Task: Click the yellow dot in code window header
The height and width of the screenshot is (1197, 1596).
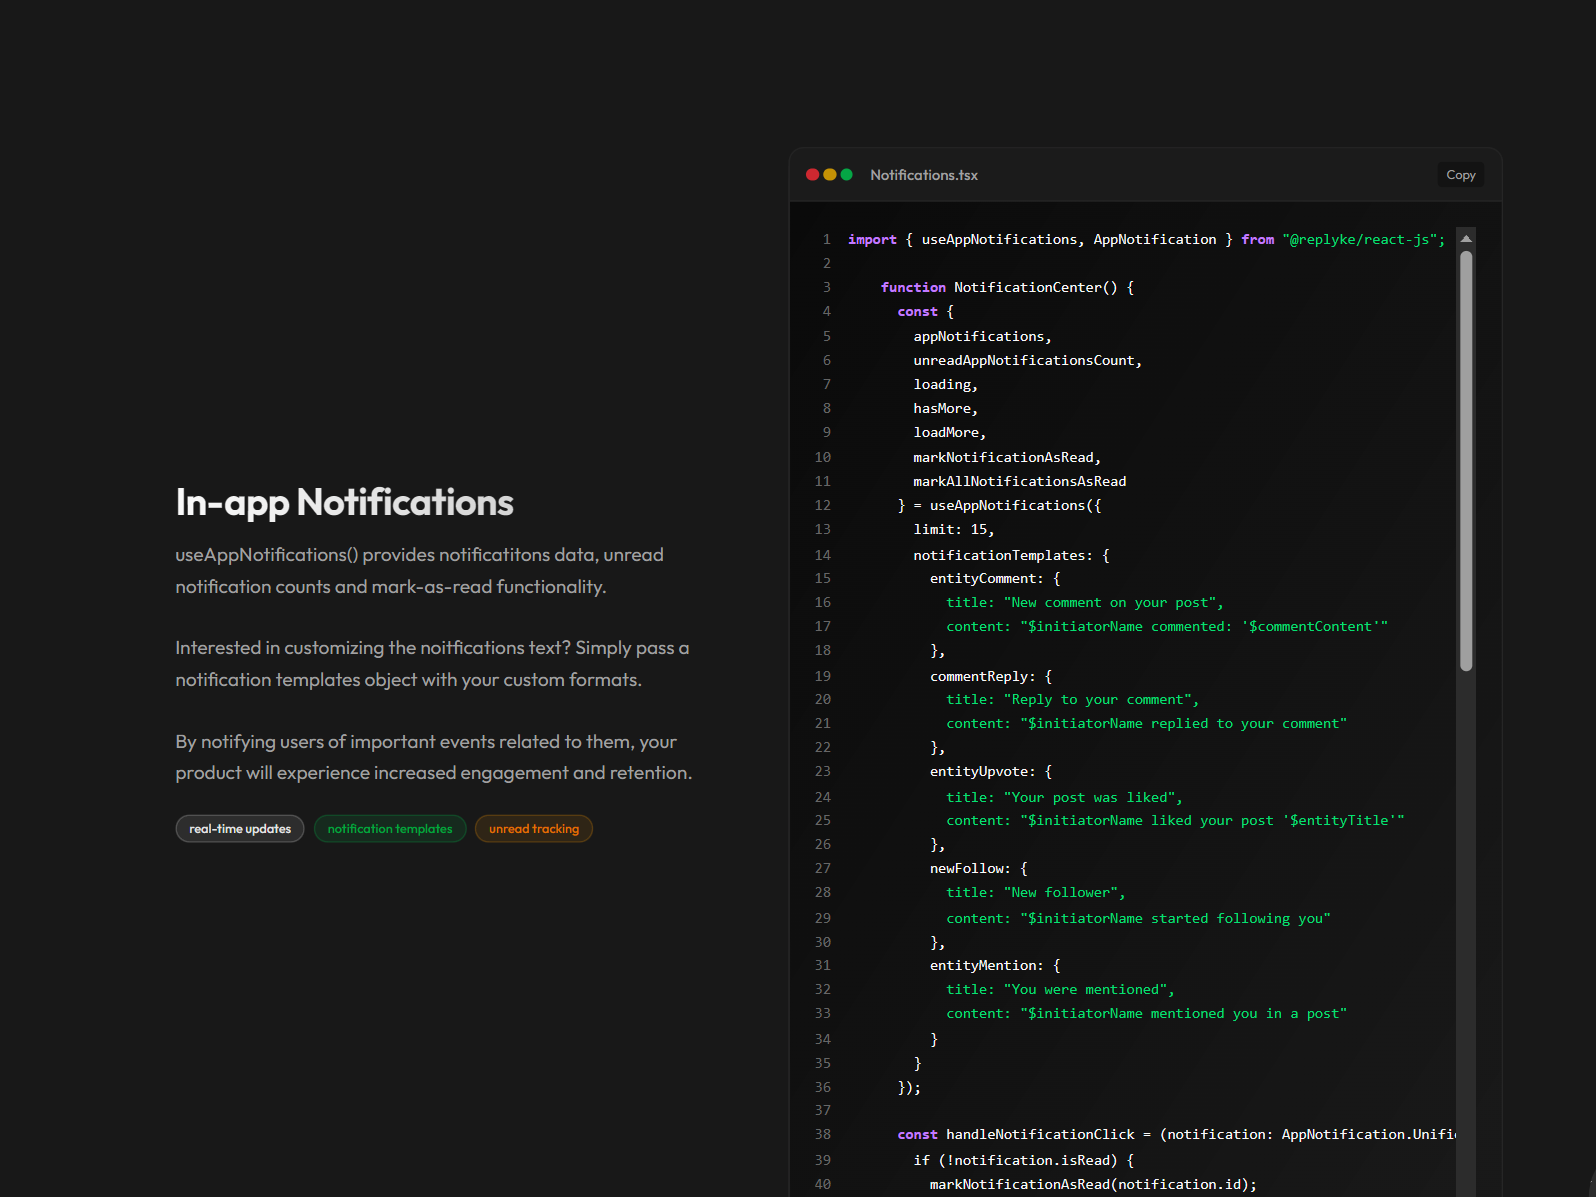Action: click(829, 175)
